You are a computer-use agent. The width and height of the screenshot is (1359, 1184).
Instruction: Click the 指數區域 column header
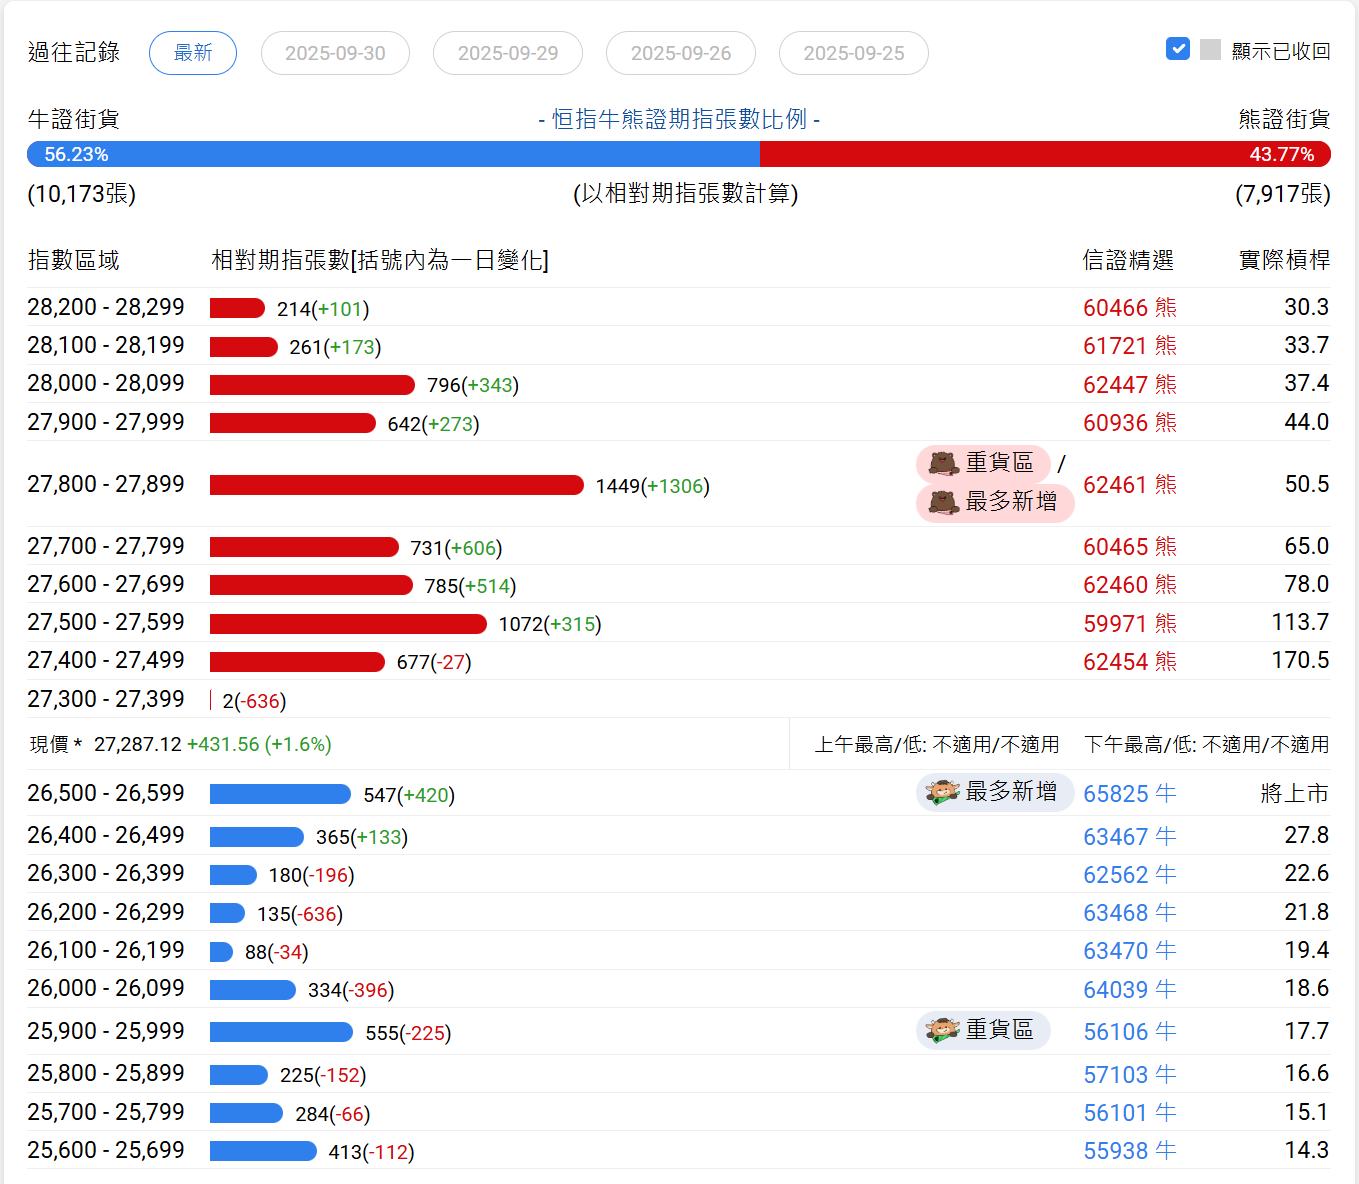(x=74, y=261)
